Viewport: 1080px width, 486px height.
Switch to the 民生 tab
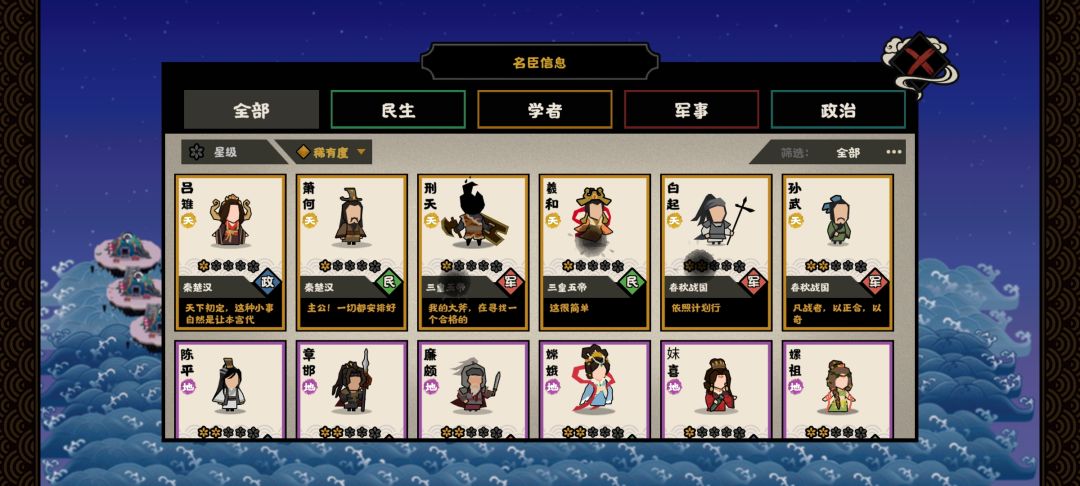point(398,109)
